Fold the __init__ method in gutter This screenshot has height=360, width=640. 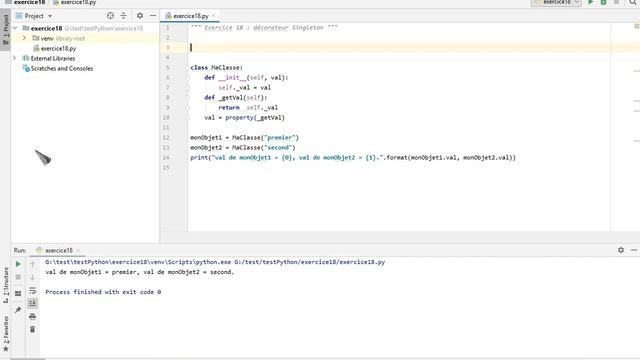(x=188, y=77)
